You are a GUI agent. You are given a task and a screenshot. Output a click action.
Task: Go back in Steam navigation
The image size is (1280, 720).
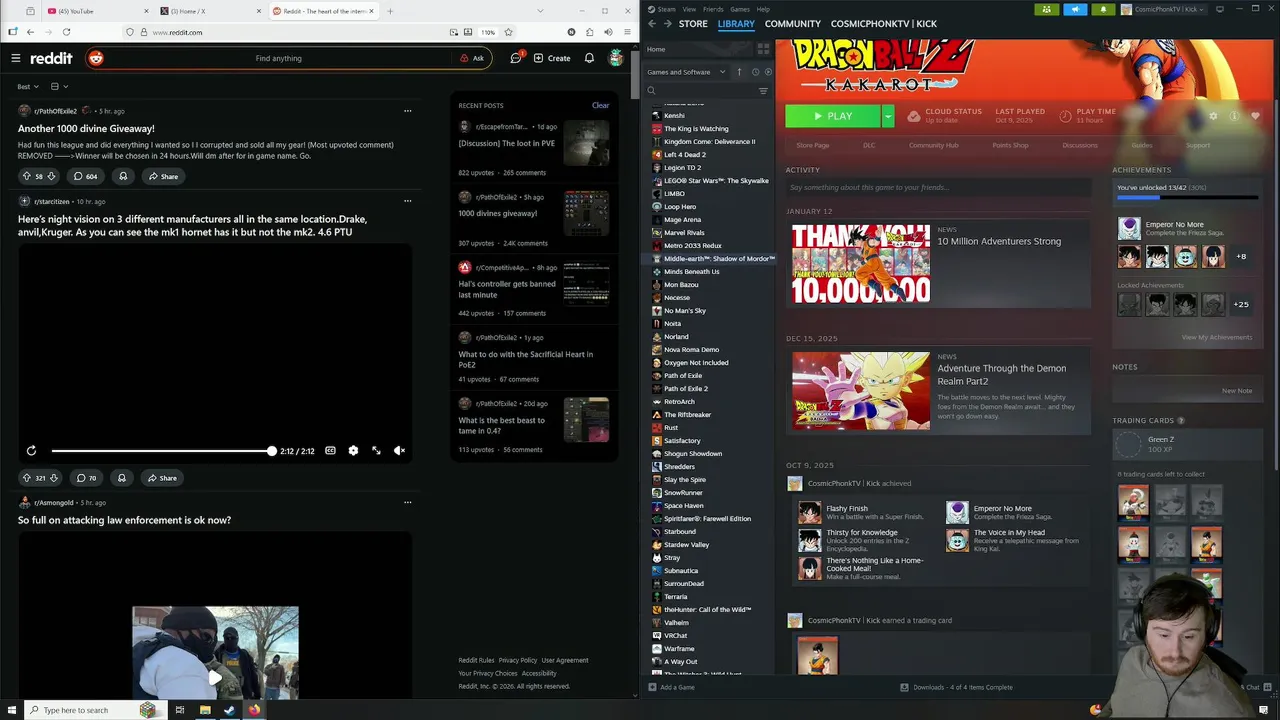tap(652, 24)
